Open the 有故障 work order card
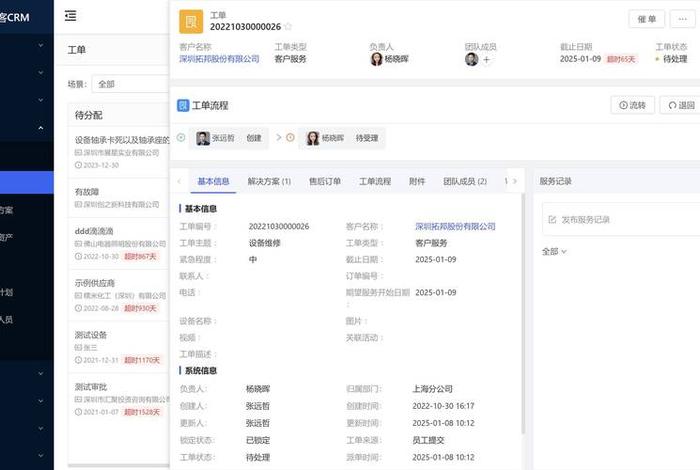Image resolution: width=700 pixels, height=470 pixels. 119,198
